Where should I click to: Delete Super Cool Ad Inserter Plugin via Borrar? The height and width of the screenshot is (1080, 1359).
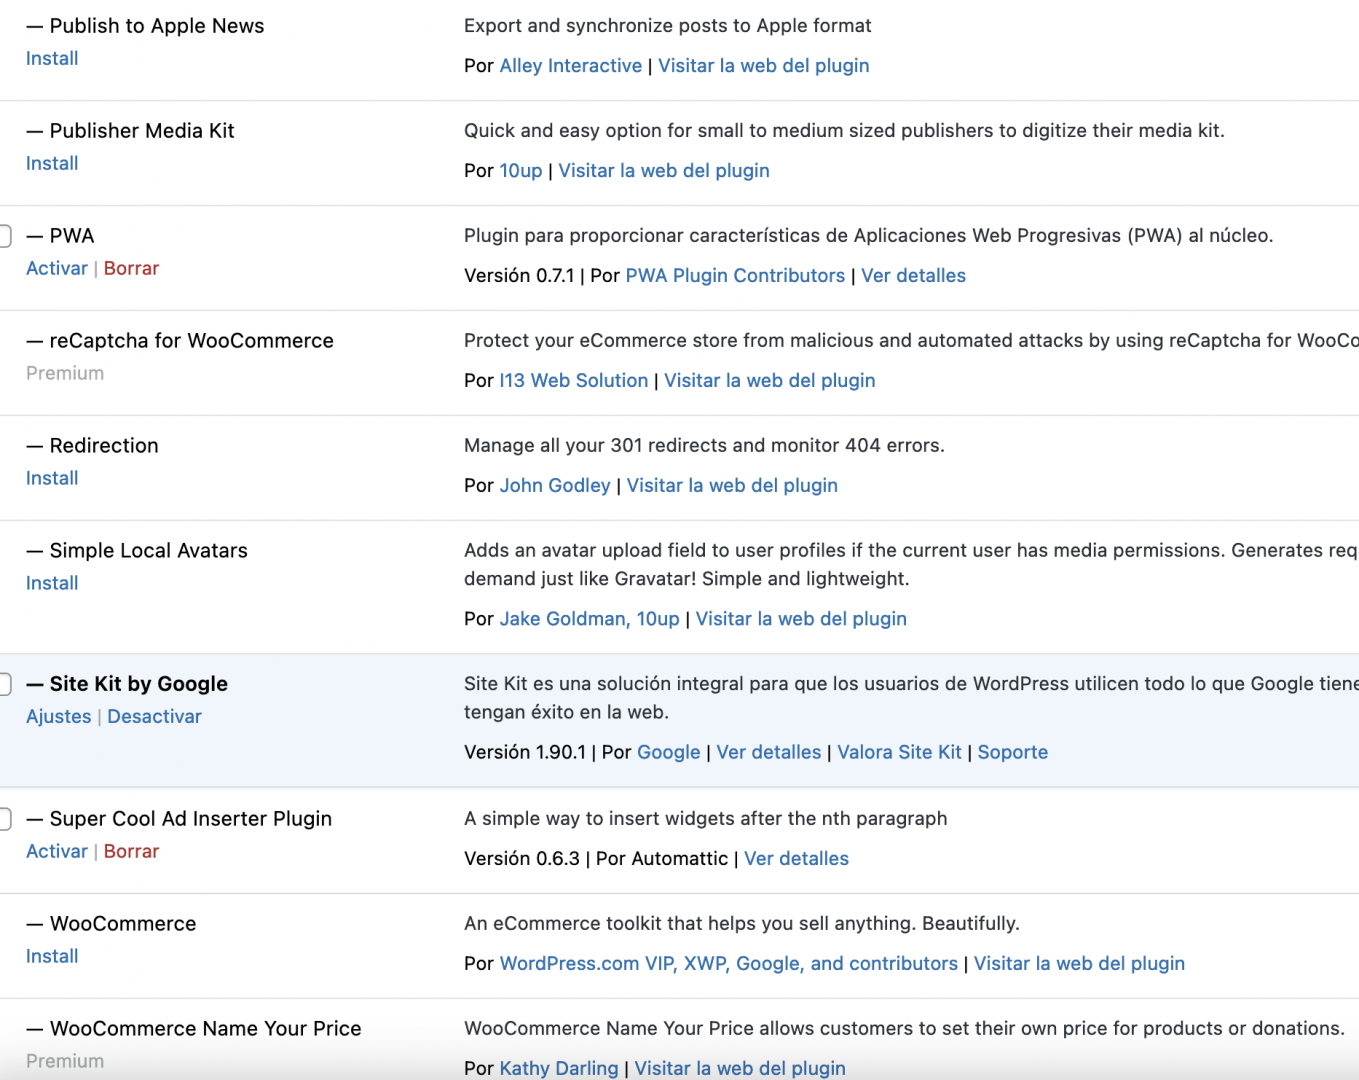(132, 851)
